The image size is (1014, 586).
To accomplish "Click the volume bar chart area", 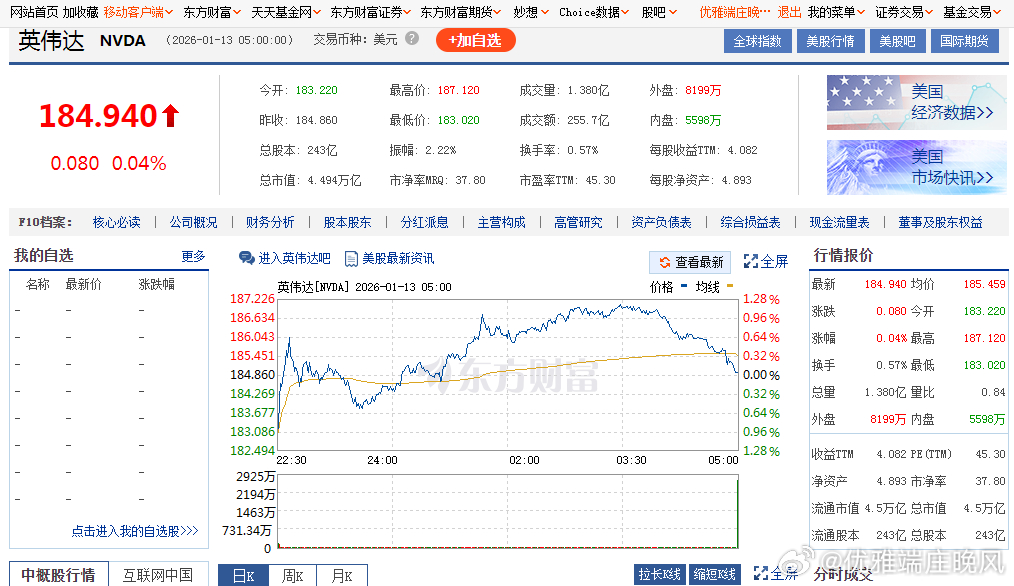I will [x=508, y=512].
